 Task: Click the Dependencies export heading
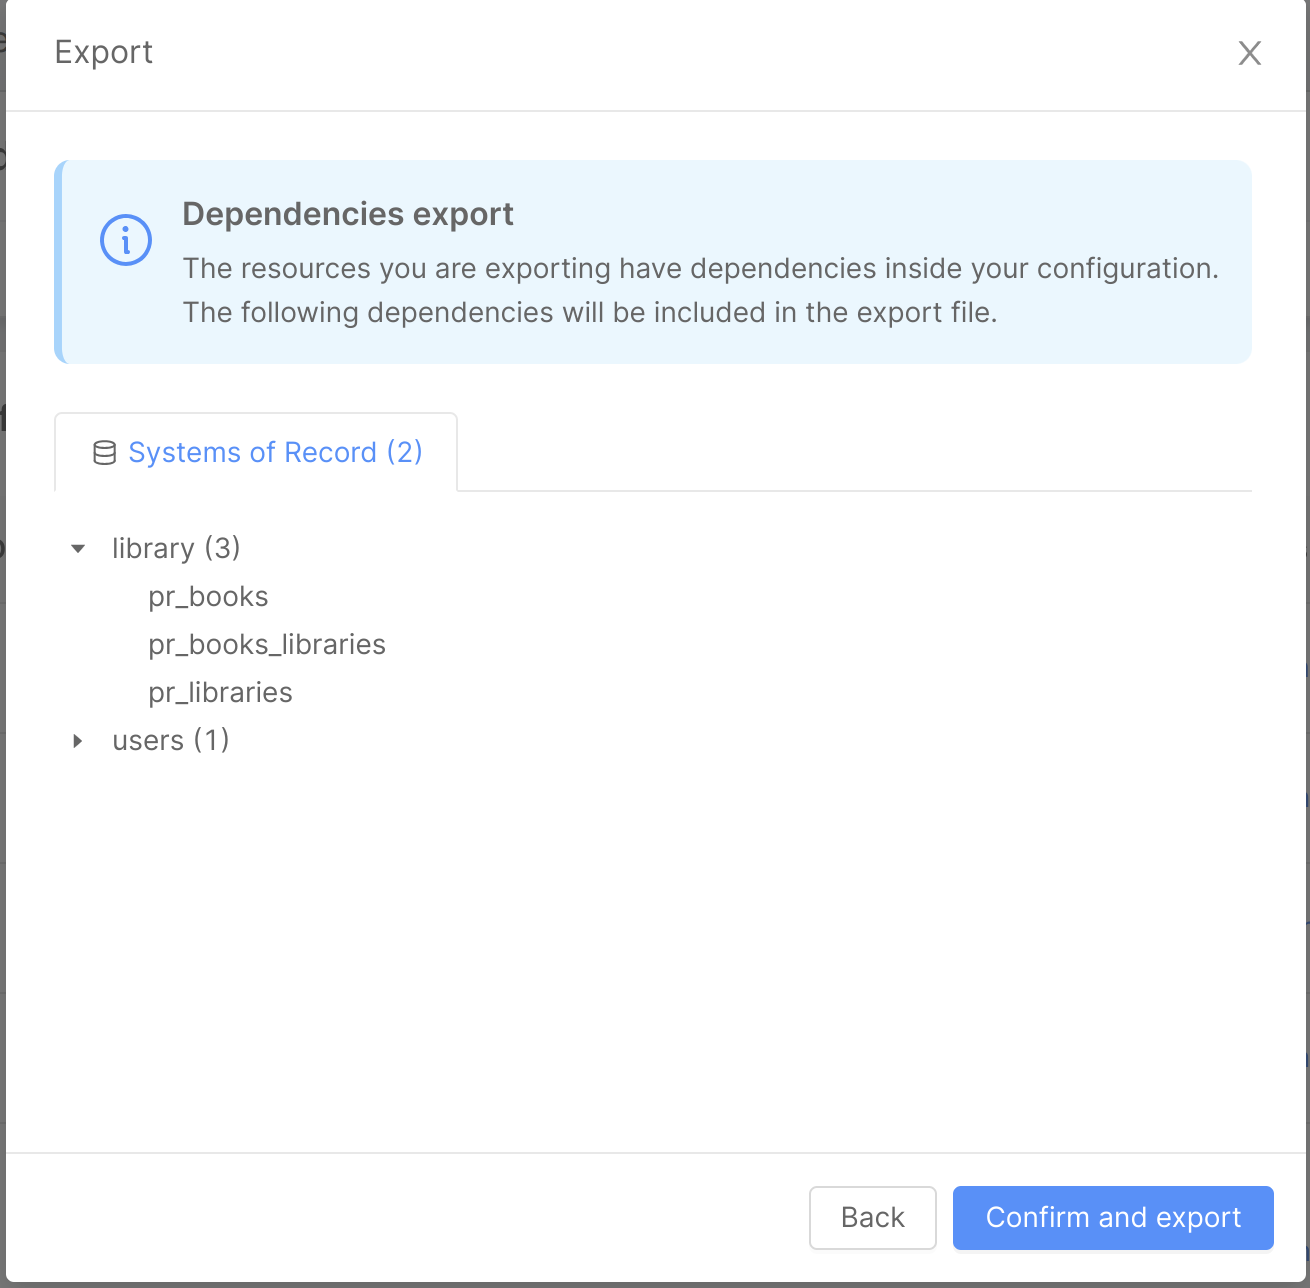coord(348,213)
